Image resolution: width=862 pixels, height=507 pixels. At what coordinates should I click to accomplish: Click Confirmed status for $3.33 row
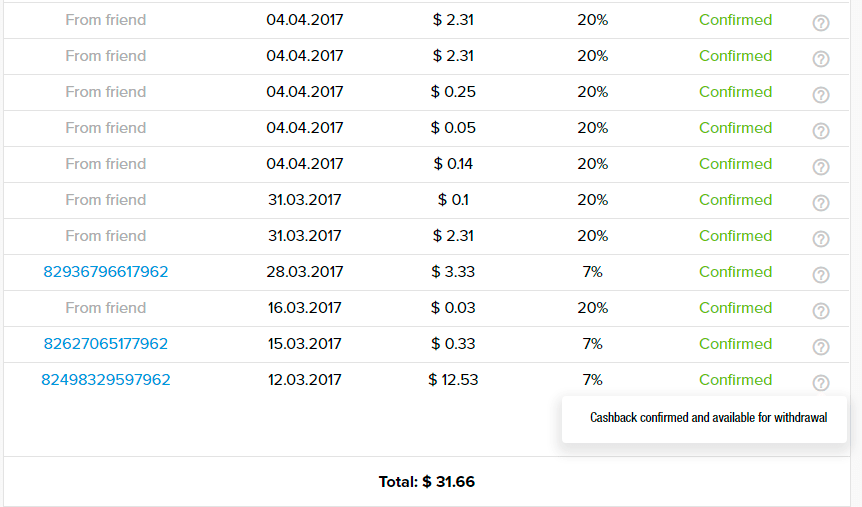pyautogui.click(x=736, y=272)
